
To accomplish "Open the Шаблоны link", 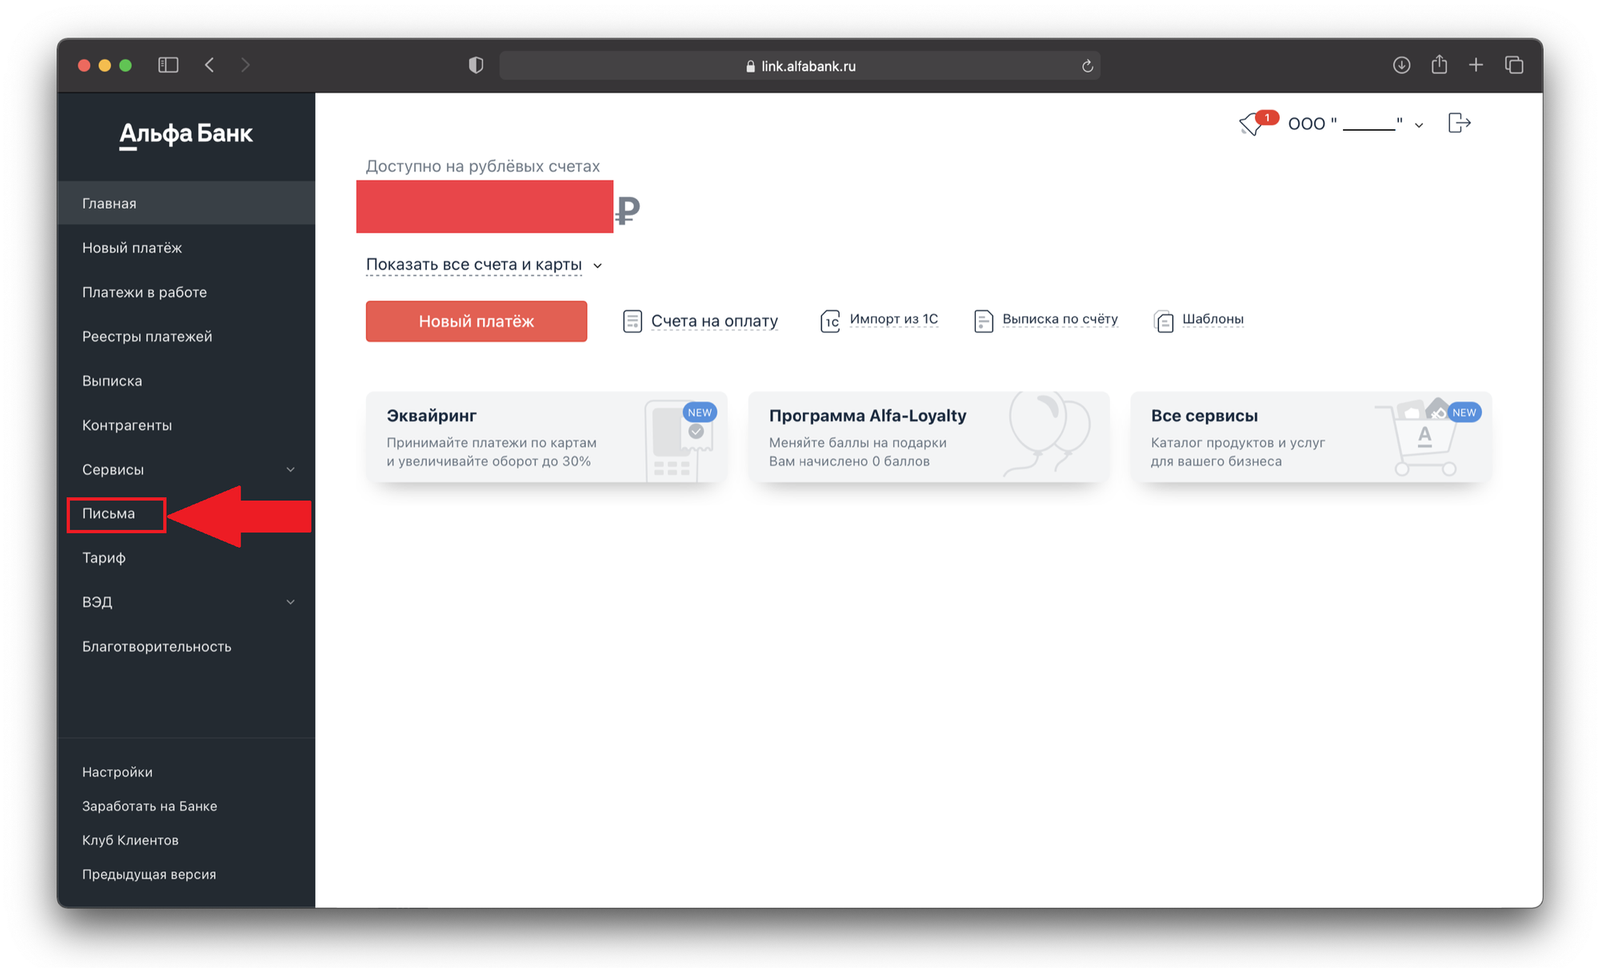I will click(x=1213, y=319).
